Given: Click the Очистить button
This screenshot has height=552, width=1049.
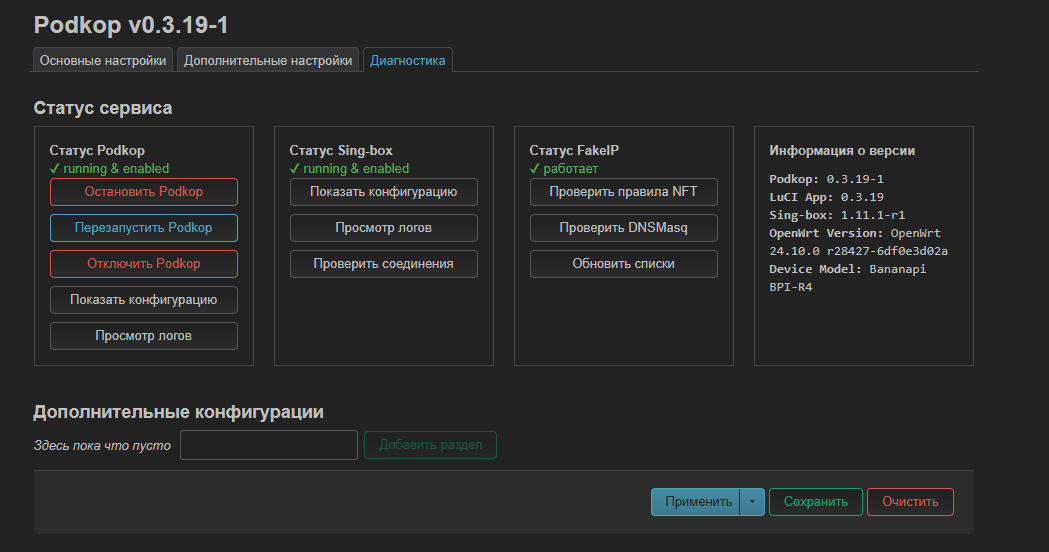Looking at the screenshot, I should click(910, 502).
